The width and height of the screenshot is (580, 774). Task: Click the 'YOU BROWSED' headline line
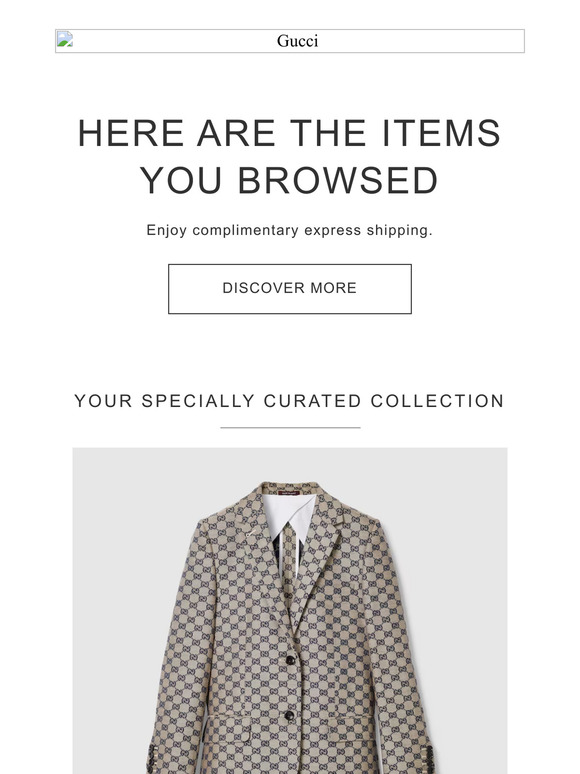tap(289, 180)
